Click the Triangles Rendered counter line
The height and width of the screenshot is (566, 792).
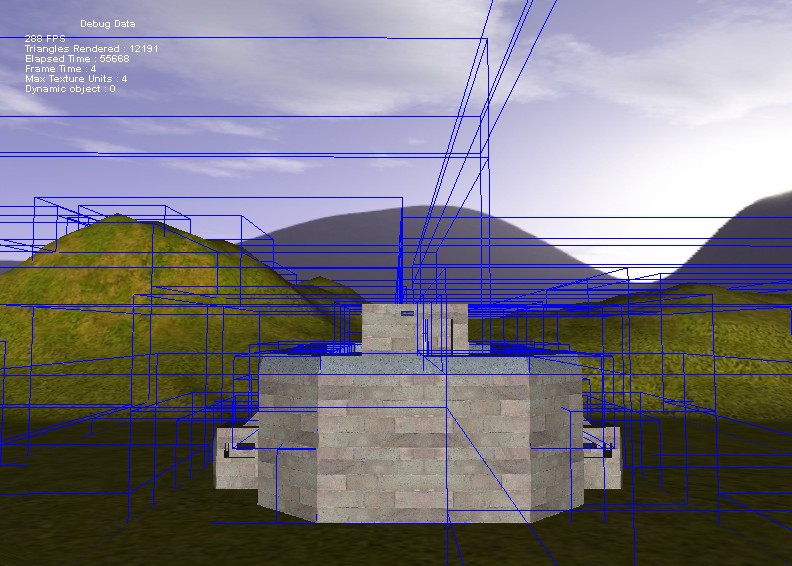91,49
